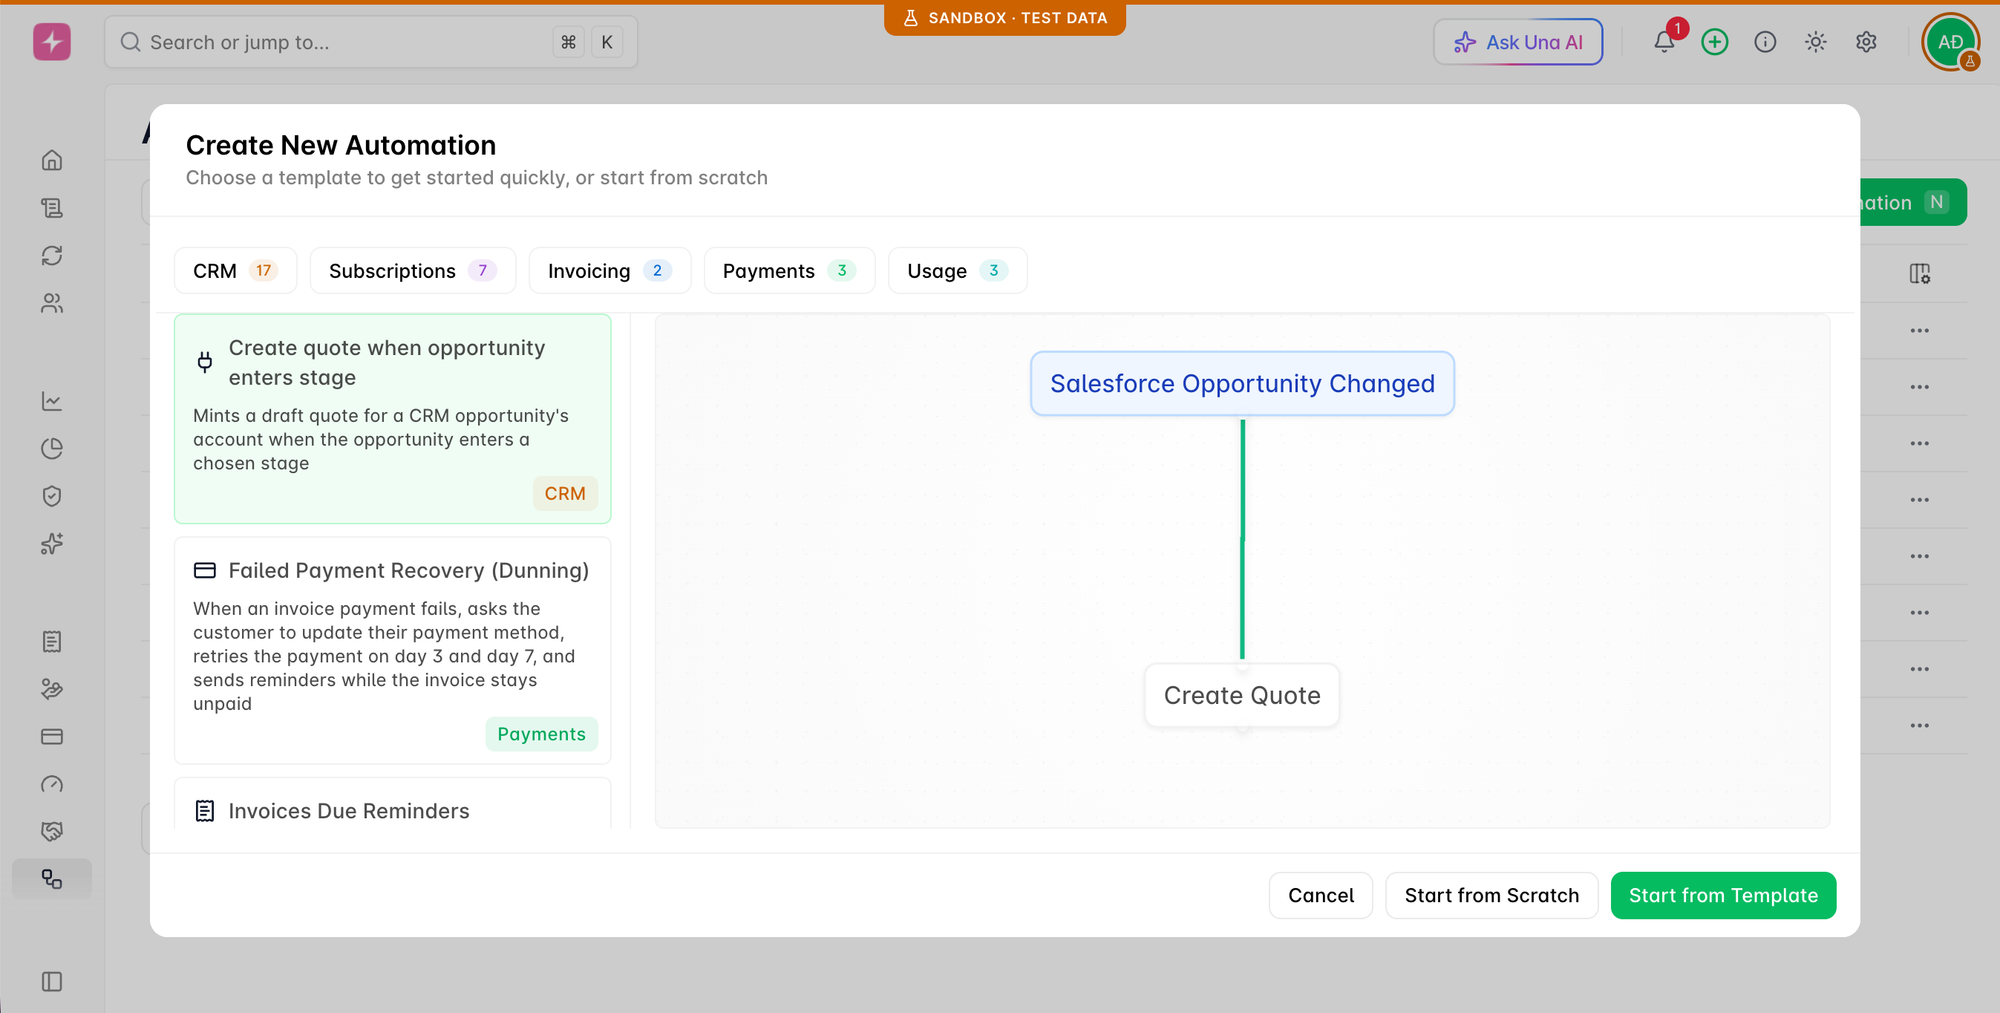Image resolution: width=2000 pixels, height=1013 pixels.
Task: Open notifications bell icon
Action: [x=1664, y=42]
